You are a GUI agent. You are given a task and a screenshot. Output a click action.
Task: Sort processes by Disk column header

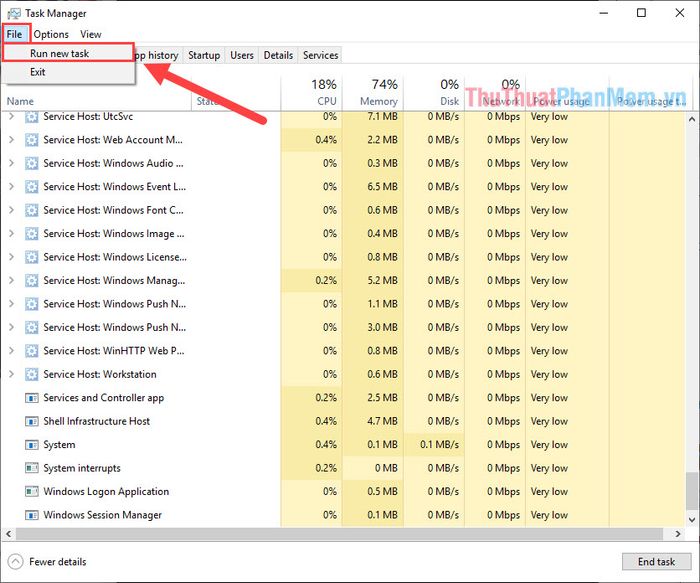pyautogui.click(x=434, y=93)
